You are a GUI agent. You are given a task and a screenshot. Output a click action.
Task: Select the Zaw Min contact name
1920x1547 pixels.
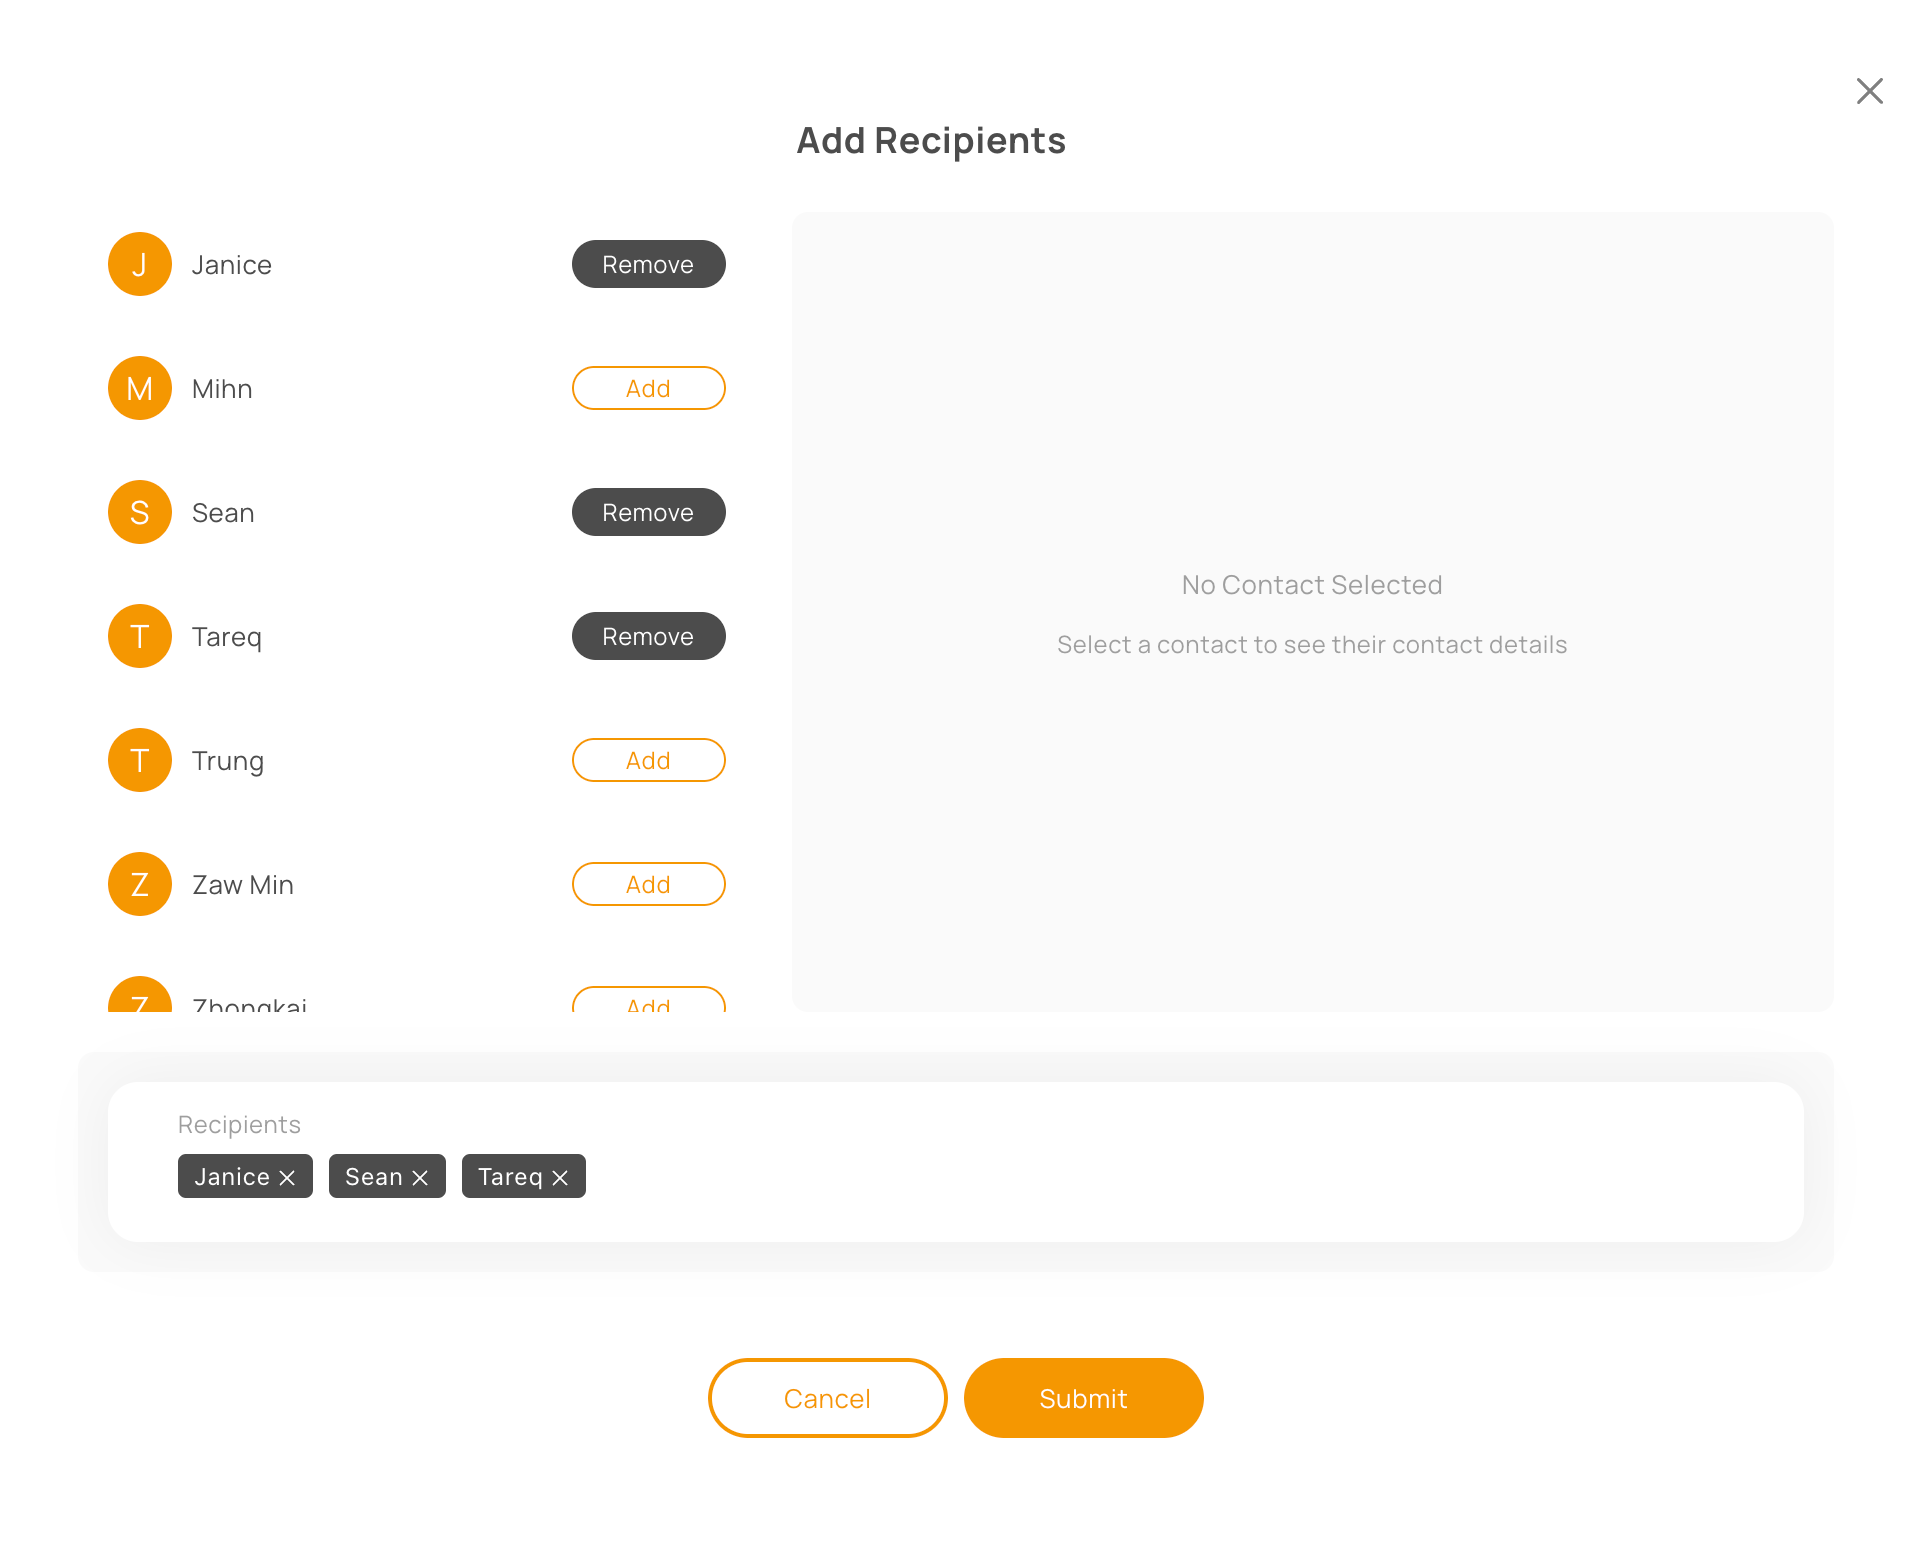pyautogui.click(x=243, y=885)
